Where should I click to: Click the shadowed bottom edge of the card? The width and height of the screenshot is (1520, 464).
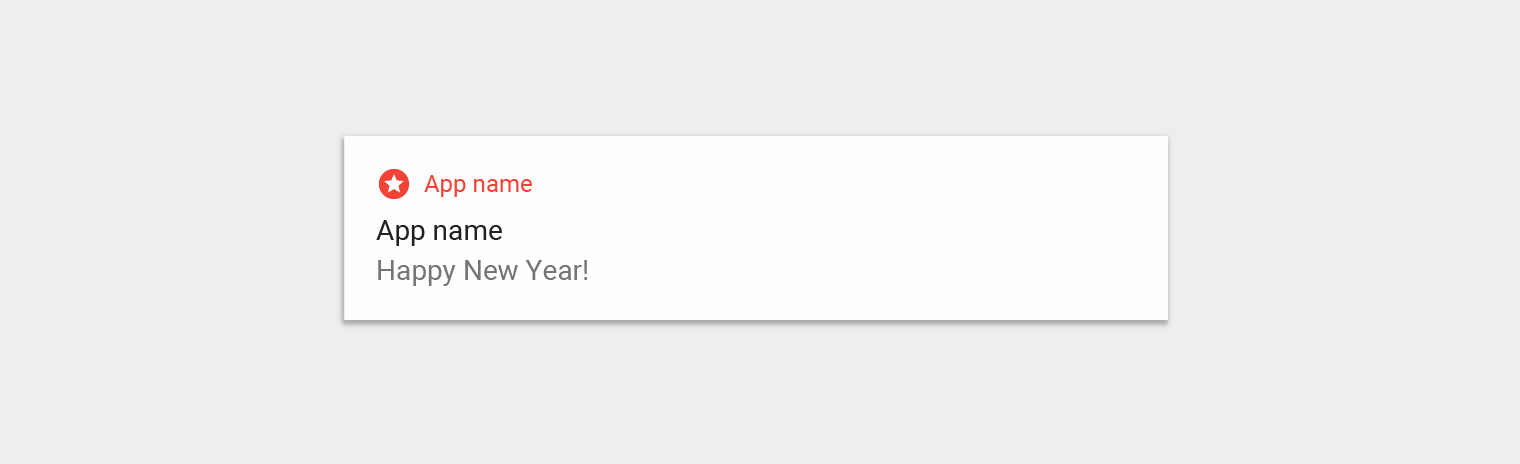tap(756, 321)
